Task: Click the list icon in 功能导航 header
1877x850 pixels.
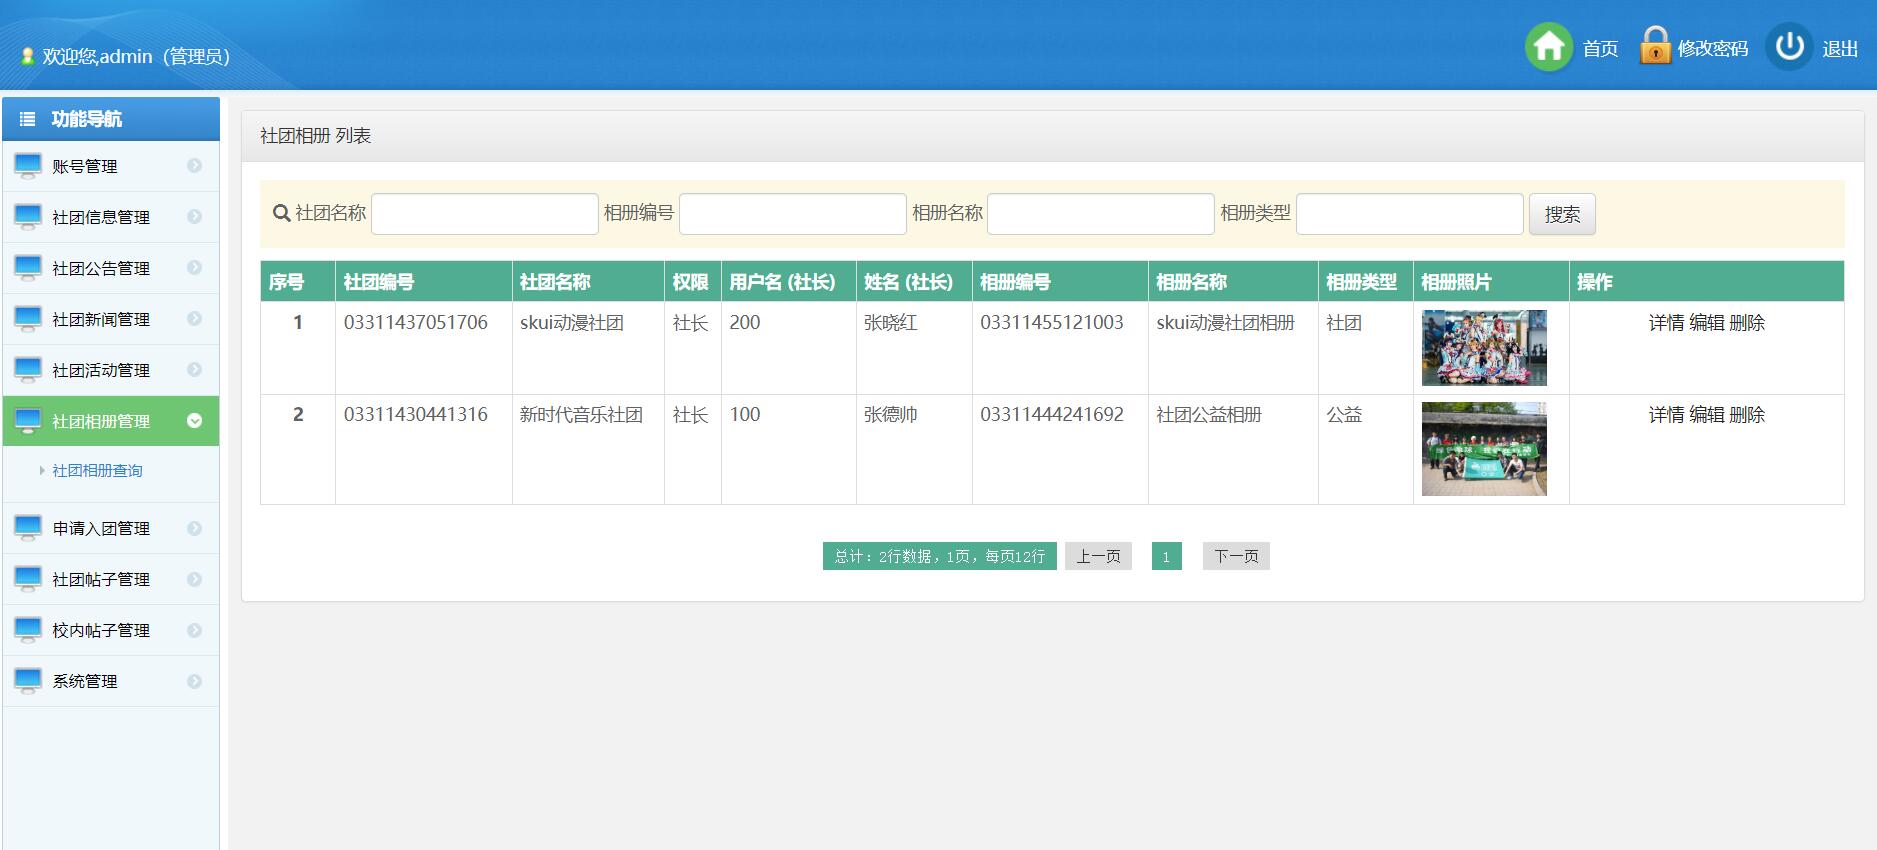Action: [28, 119]
